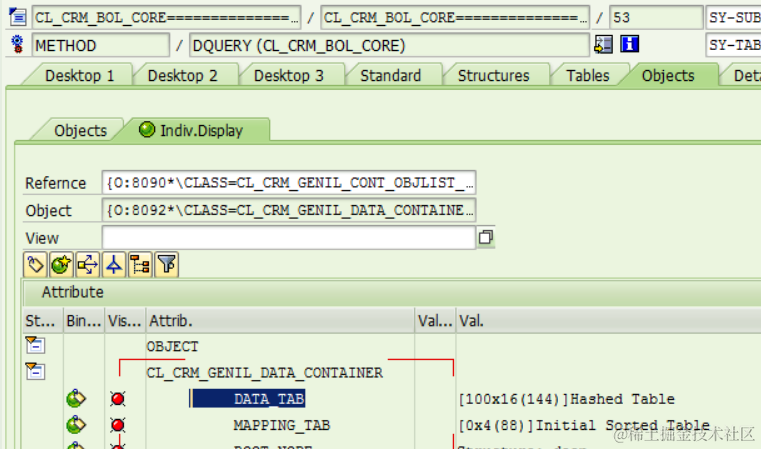
Task: Select the MAPPING_TAB attribute
Action: tap(281, 425)
